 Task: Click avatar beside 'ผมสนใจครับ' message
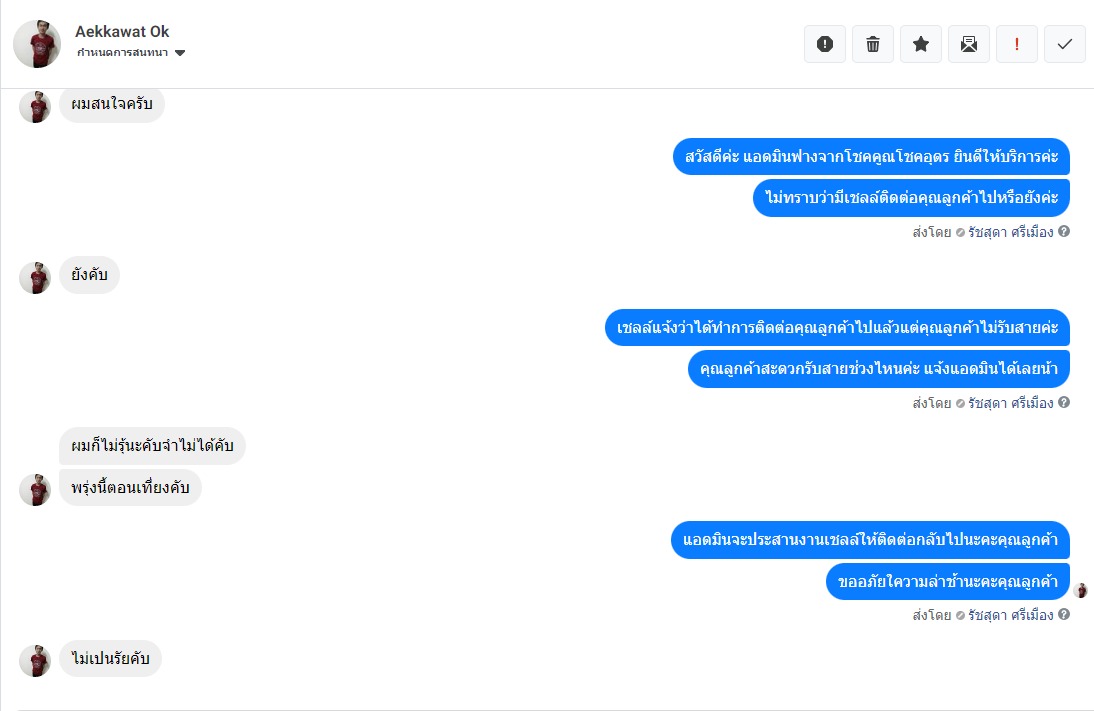(x=35, y=107)
